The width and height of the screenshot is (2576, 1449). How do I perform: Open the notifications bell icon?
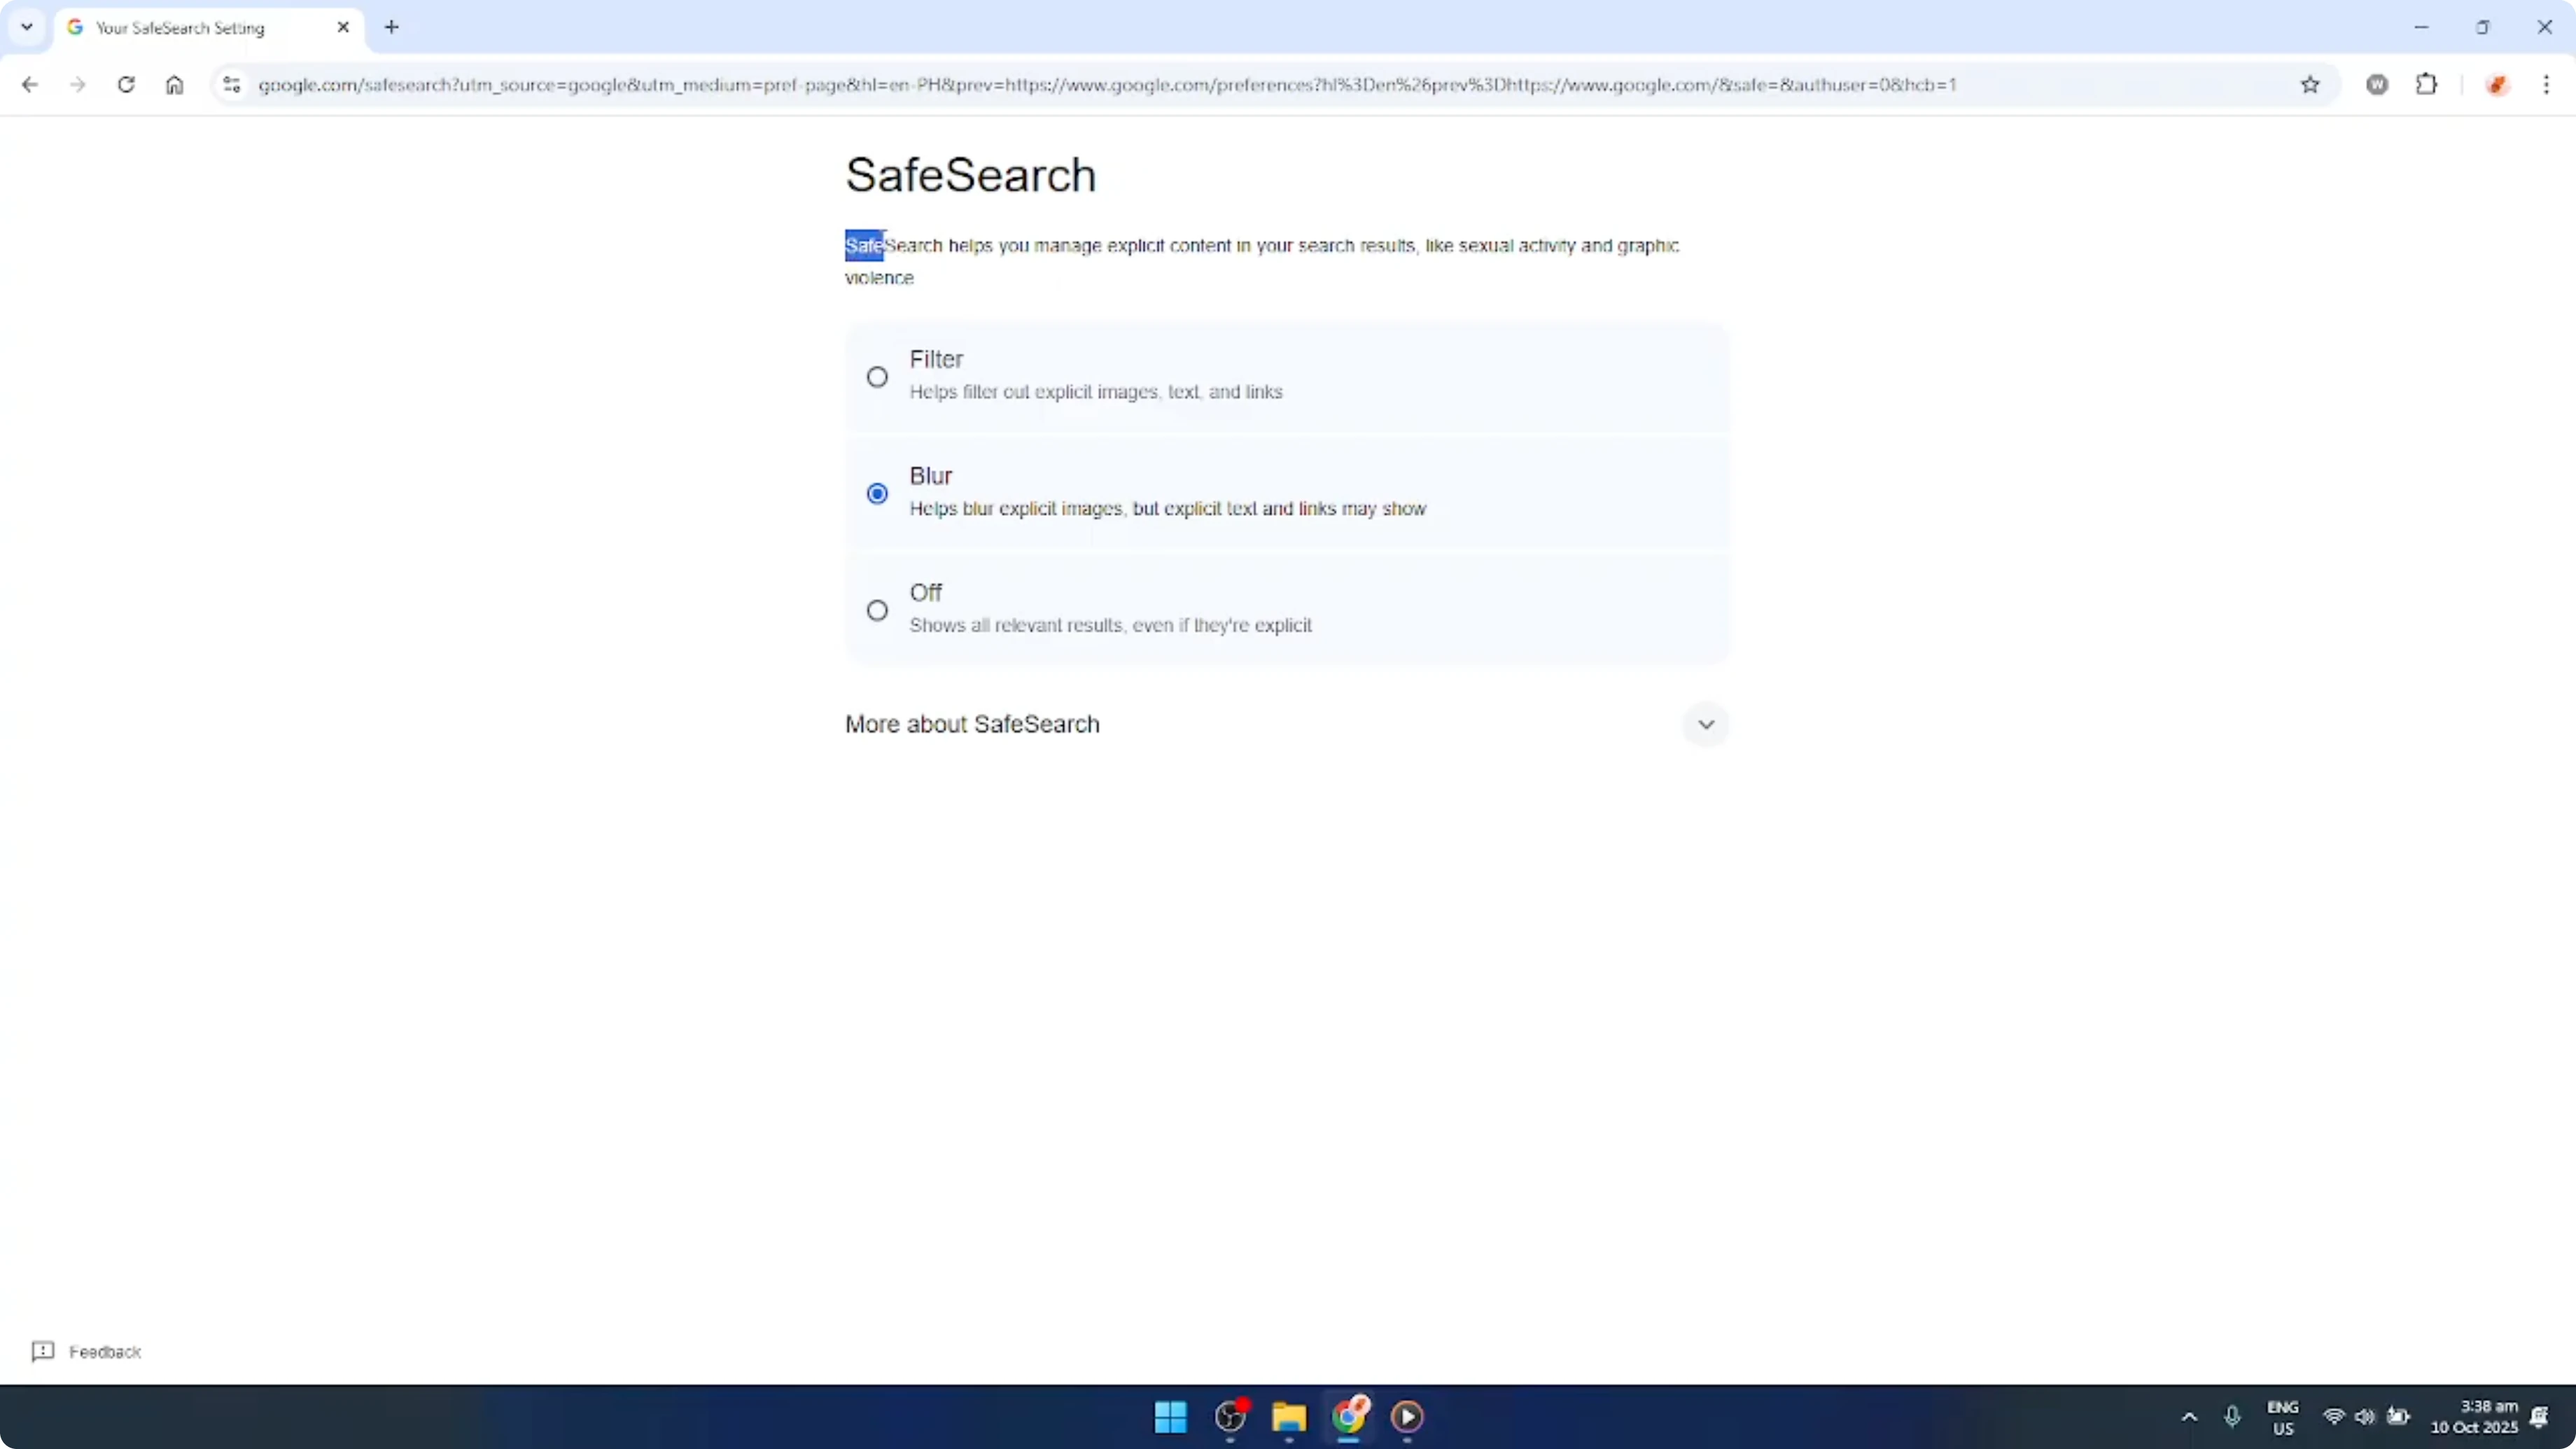(2540, 1416)
